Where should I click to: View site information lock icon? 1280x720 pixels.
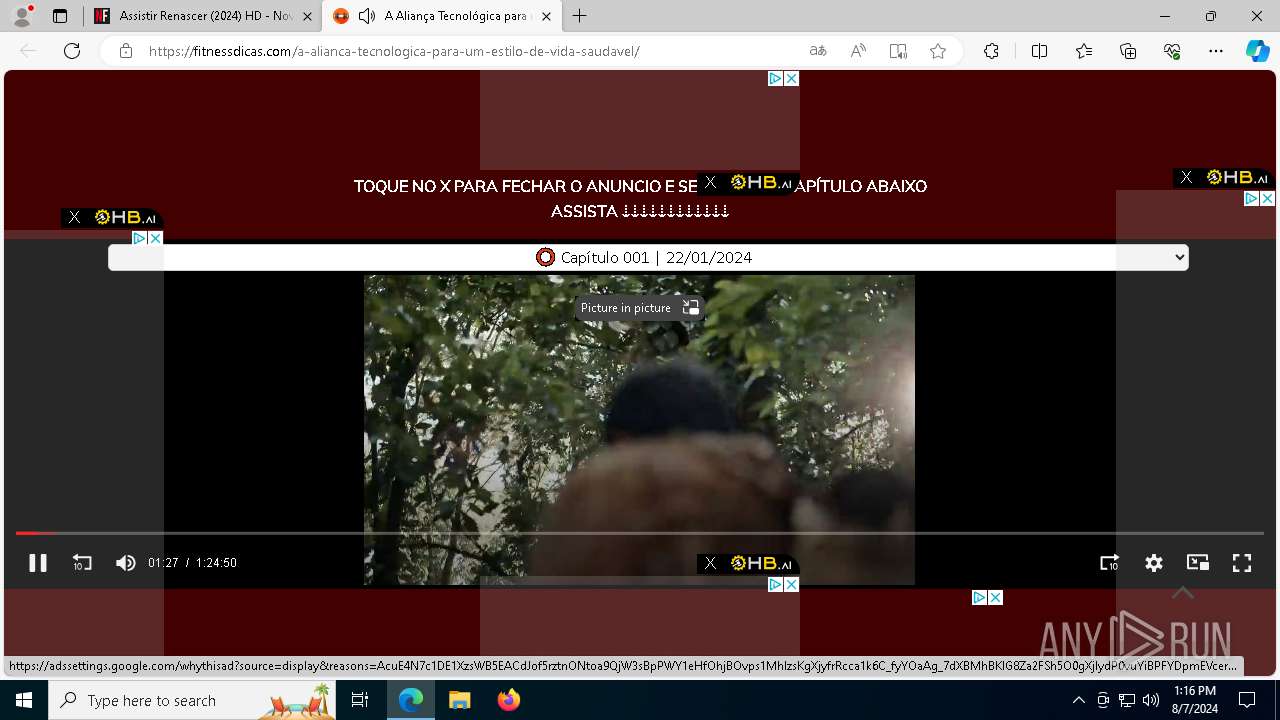click(126, 51)
